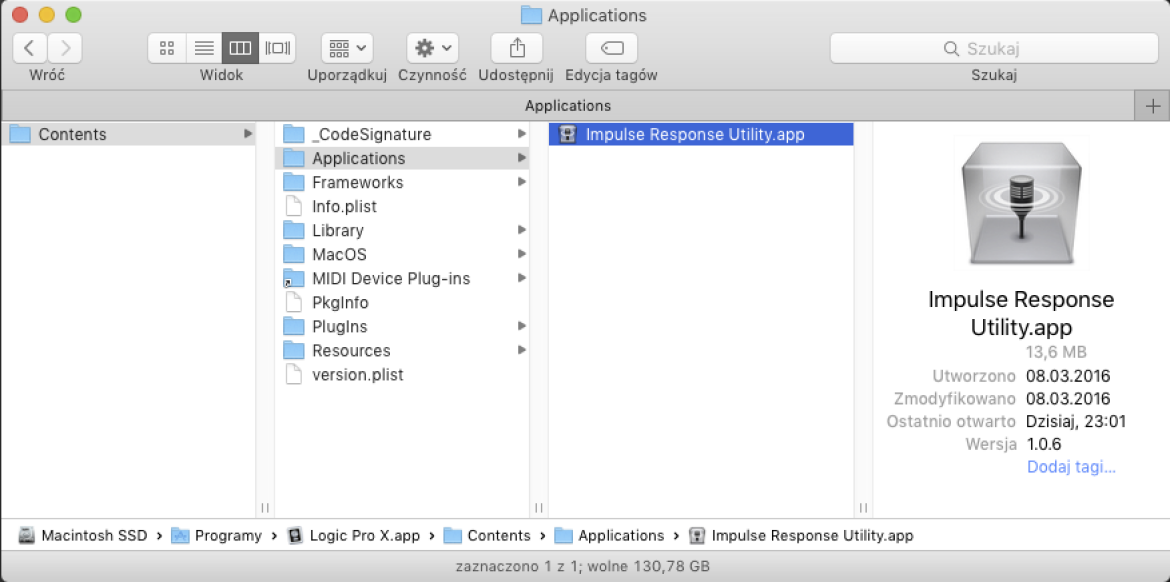Open Logic Pro X.app in path bar
This screenshot has width=1170, height=582.
click(x=354, y=536)
